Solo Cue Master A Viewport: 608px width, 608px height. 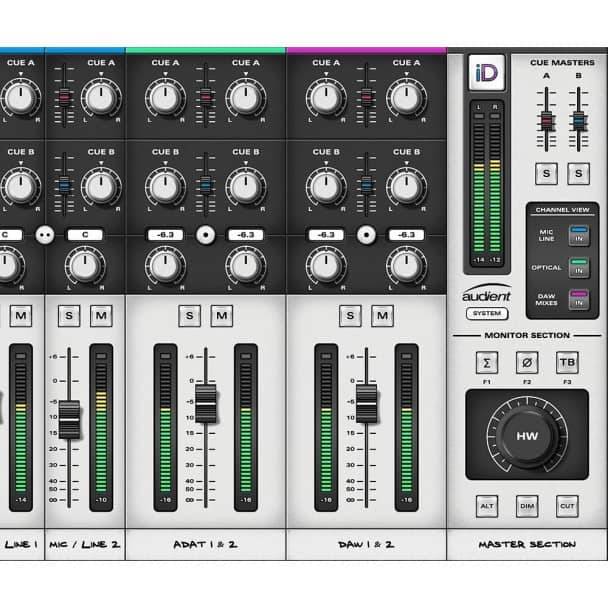tap(547, 173)
